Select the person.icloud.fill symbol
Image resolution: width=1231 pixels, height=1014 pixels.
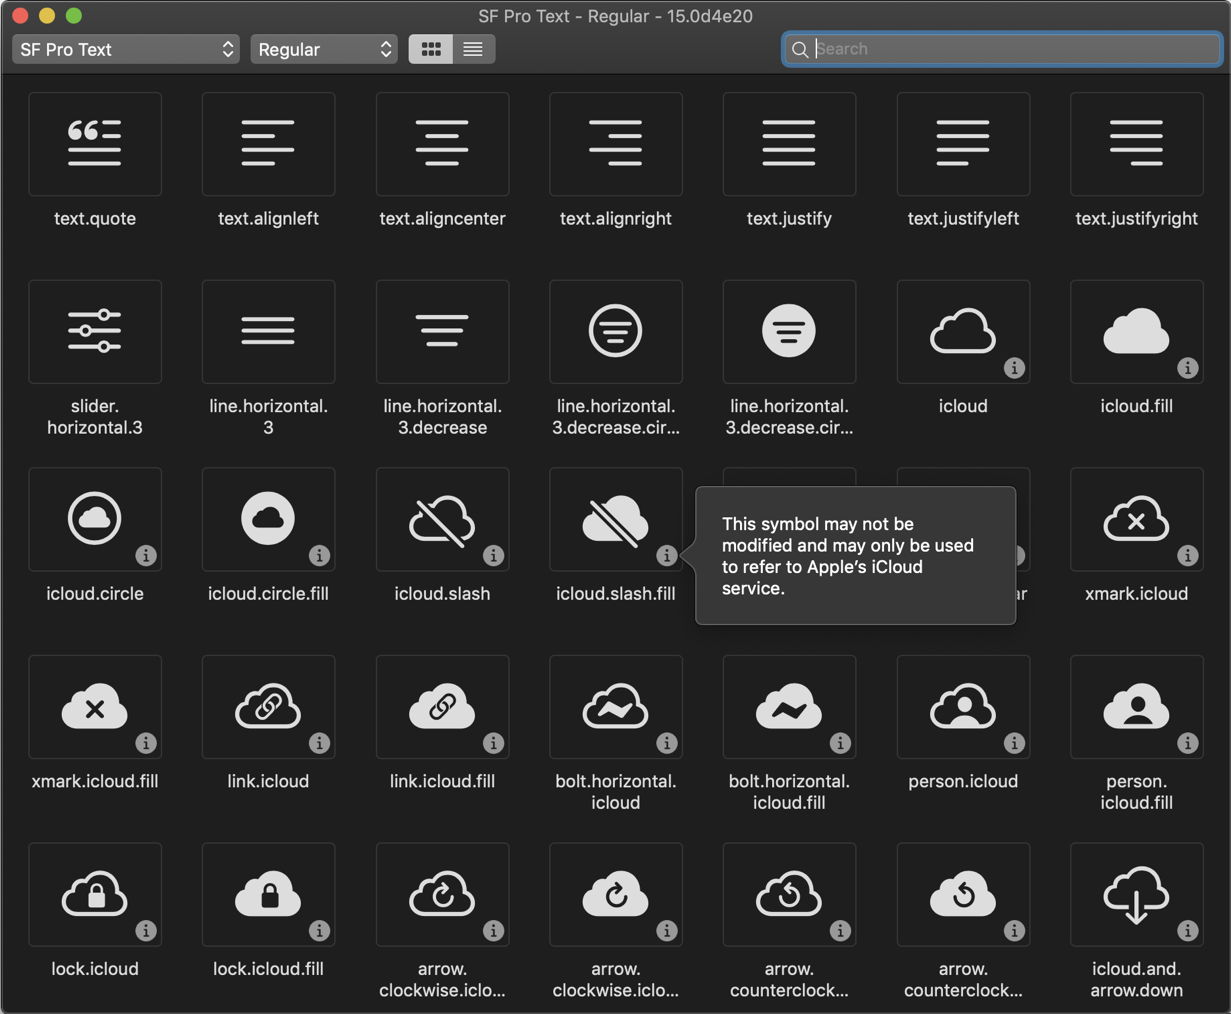[1136, 707]
